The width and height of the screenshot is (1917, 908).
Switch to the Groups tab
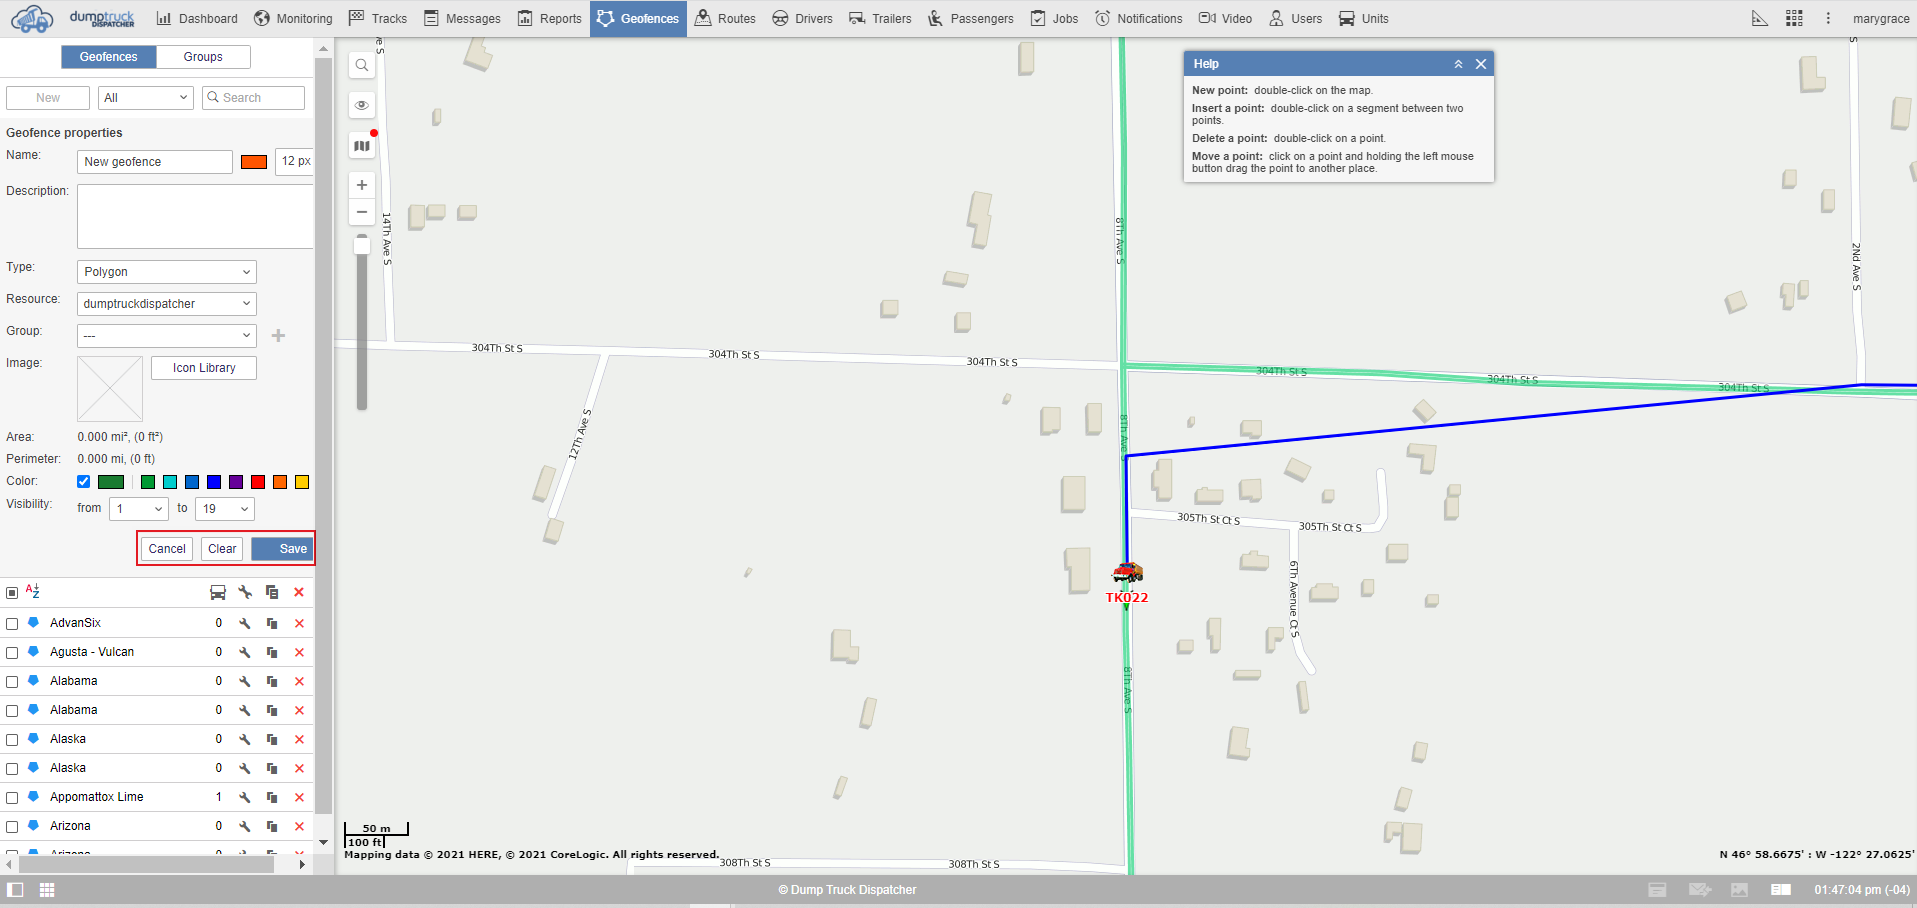tap(203, 57)
